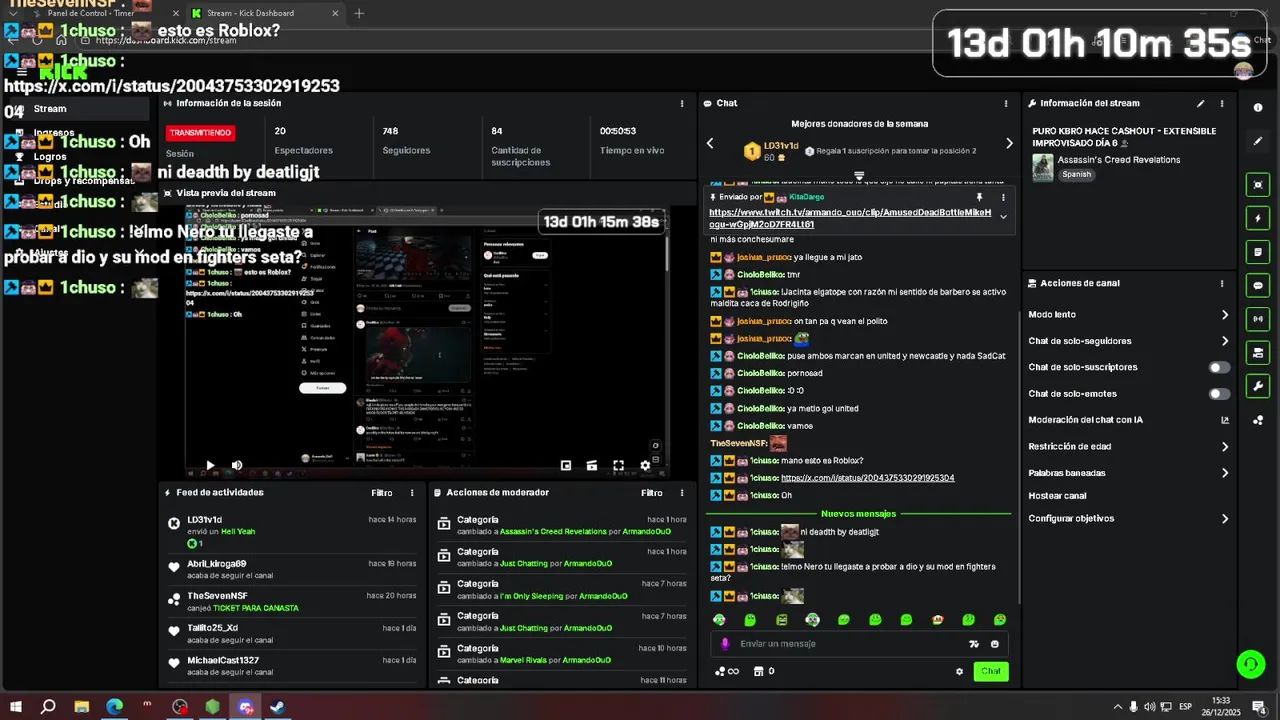Open a new browser tab
This screenshot has width=1280, height=720.
359,13
